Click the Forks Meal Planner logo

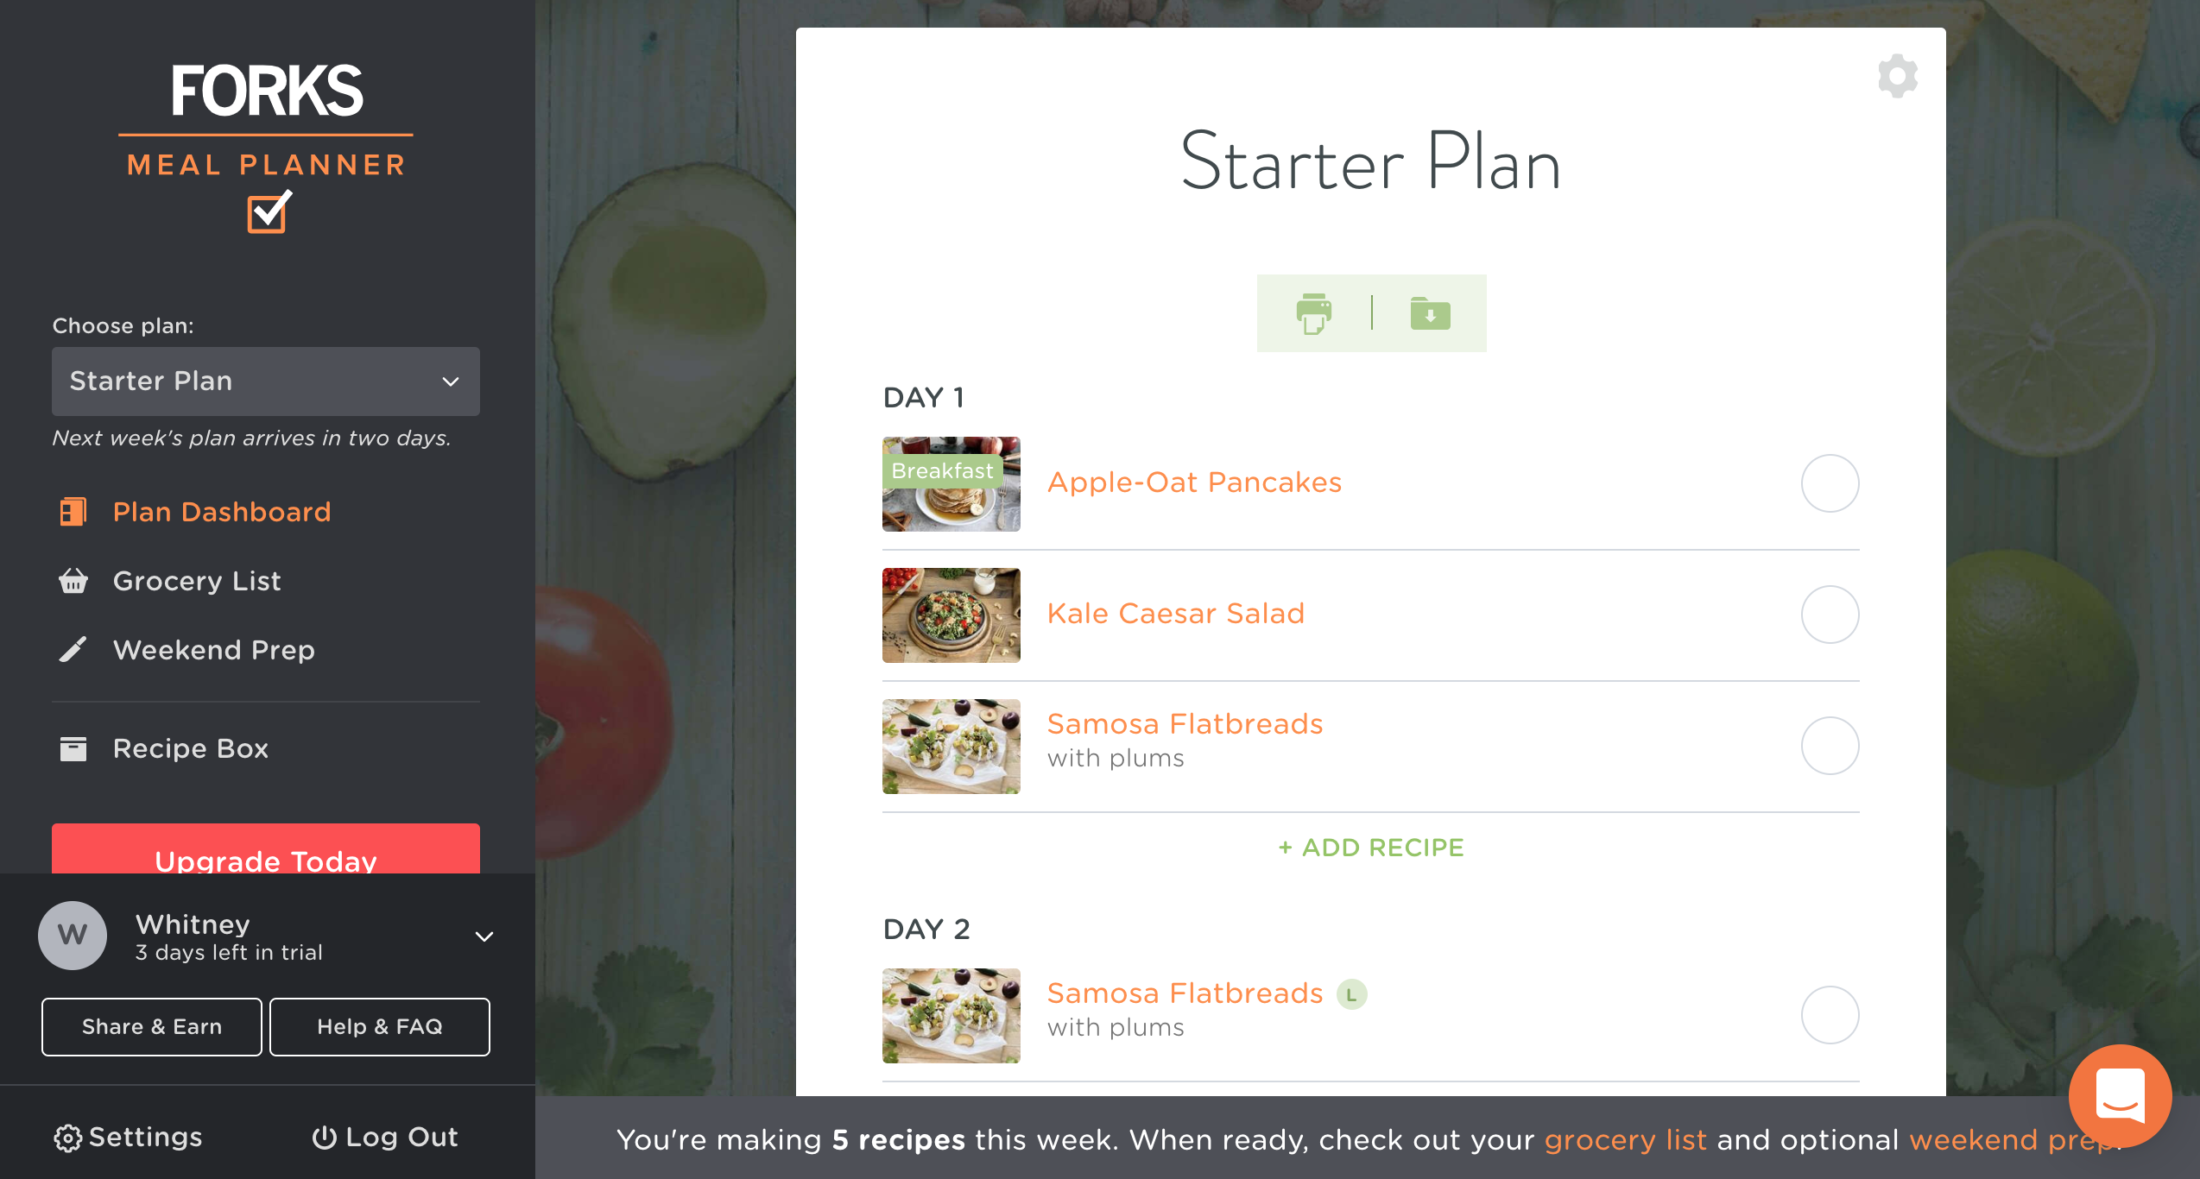(266, 147)
